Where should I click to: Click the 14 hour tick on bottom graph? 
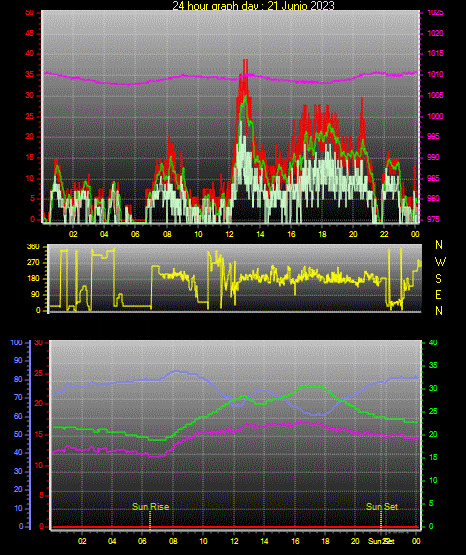[x=264, y=541]
